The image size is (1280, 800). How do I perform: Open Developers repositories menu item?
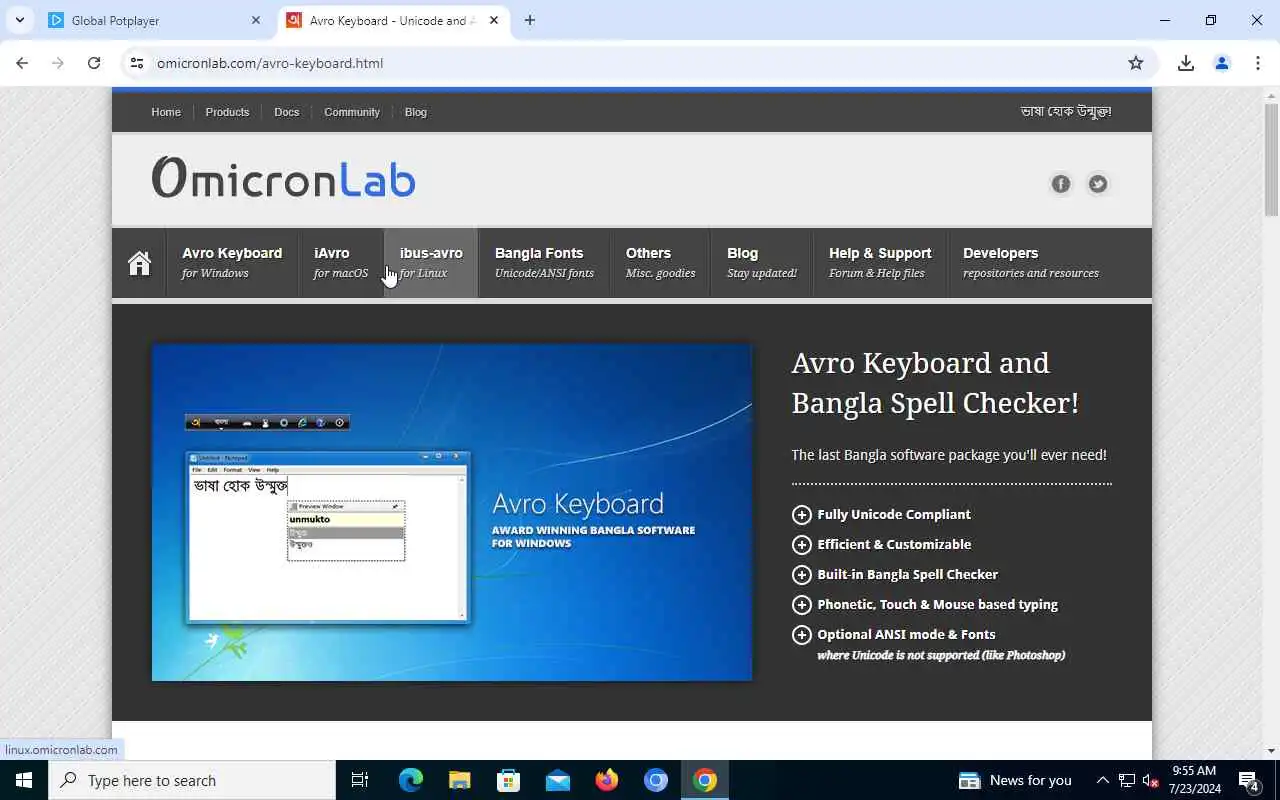(1030, 263)
